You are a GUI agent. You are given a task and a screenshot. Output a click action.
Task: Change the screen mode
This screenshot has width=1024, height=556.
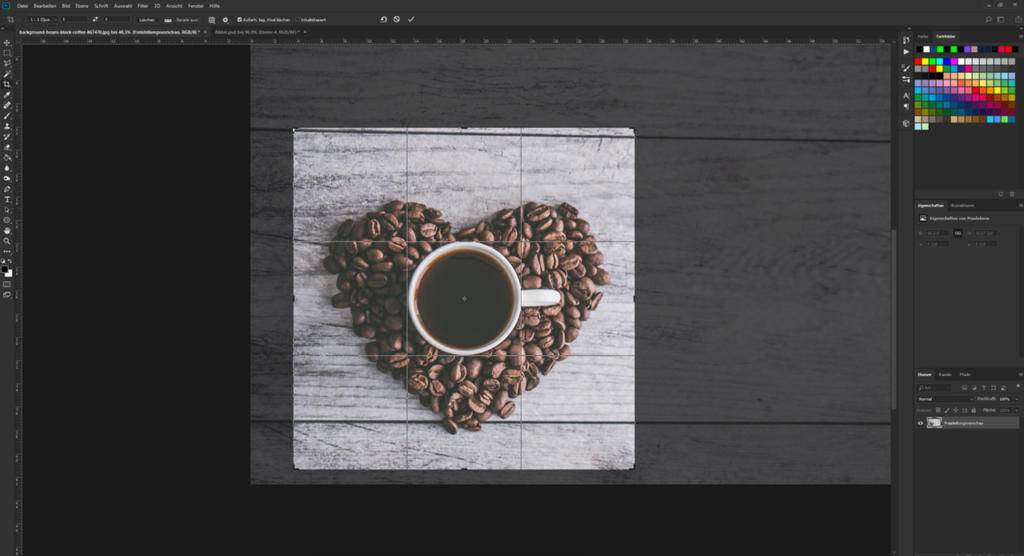(x=7, y=295)
